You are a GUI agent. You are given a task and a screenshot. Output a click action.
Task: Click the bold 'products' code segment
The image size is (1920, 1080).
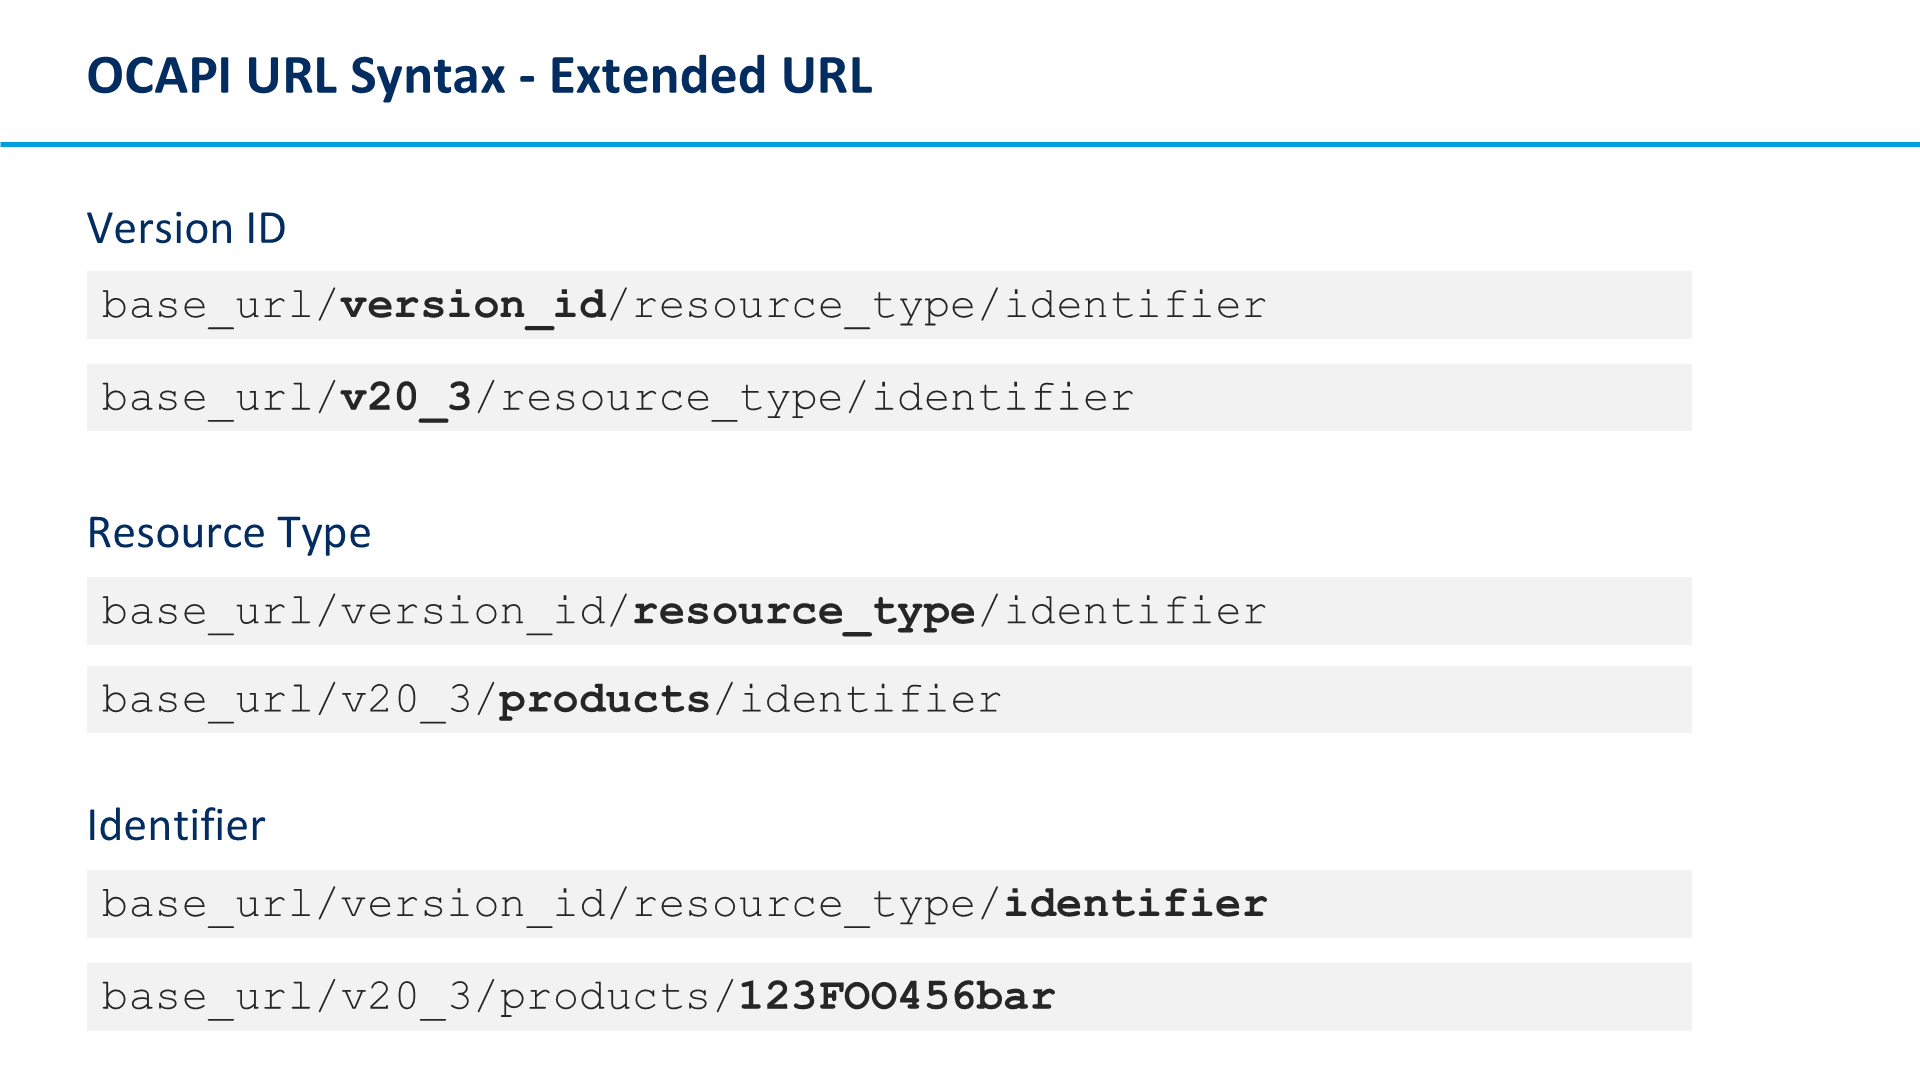[x=604, y=699]
